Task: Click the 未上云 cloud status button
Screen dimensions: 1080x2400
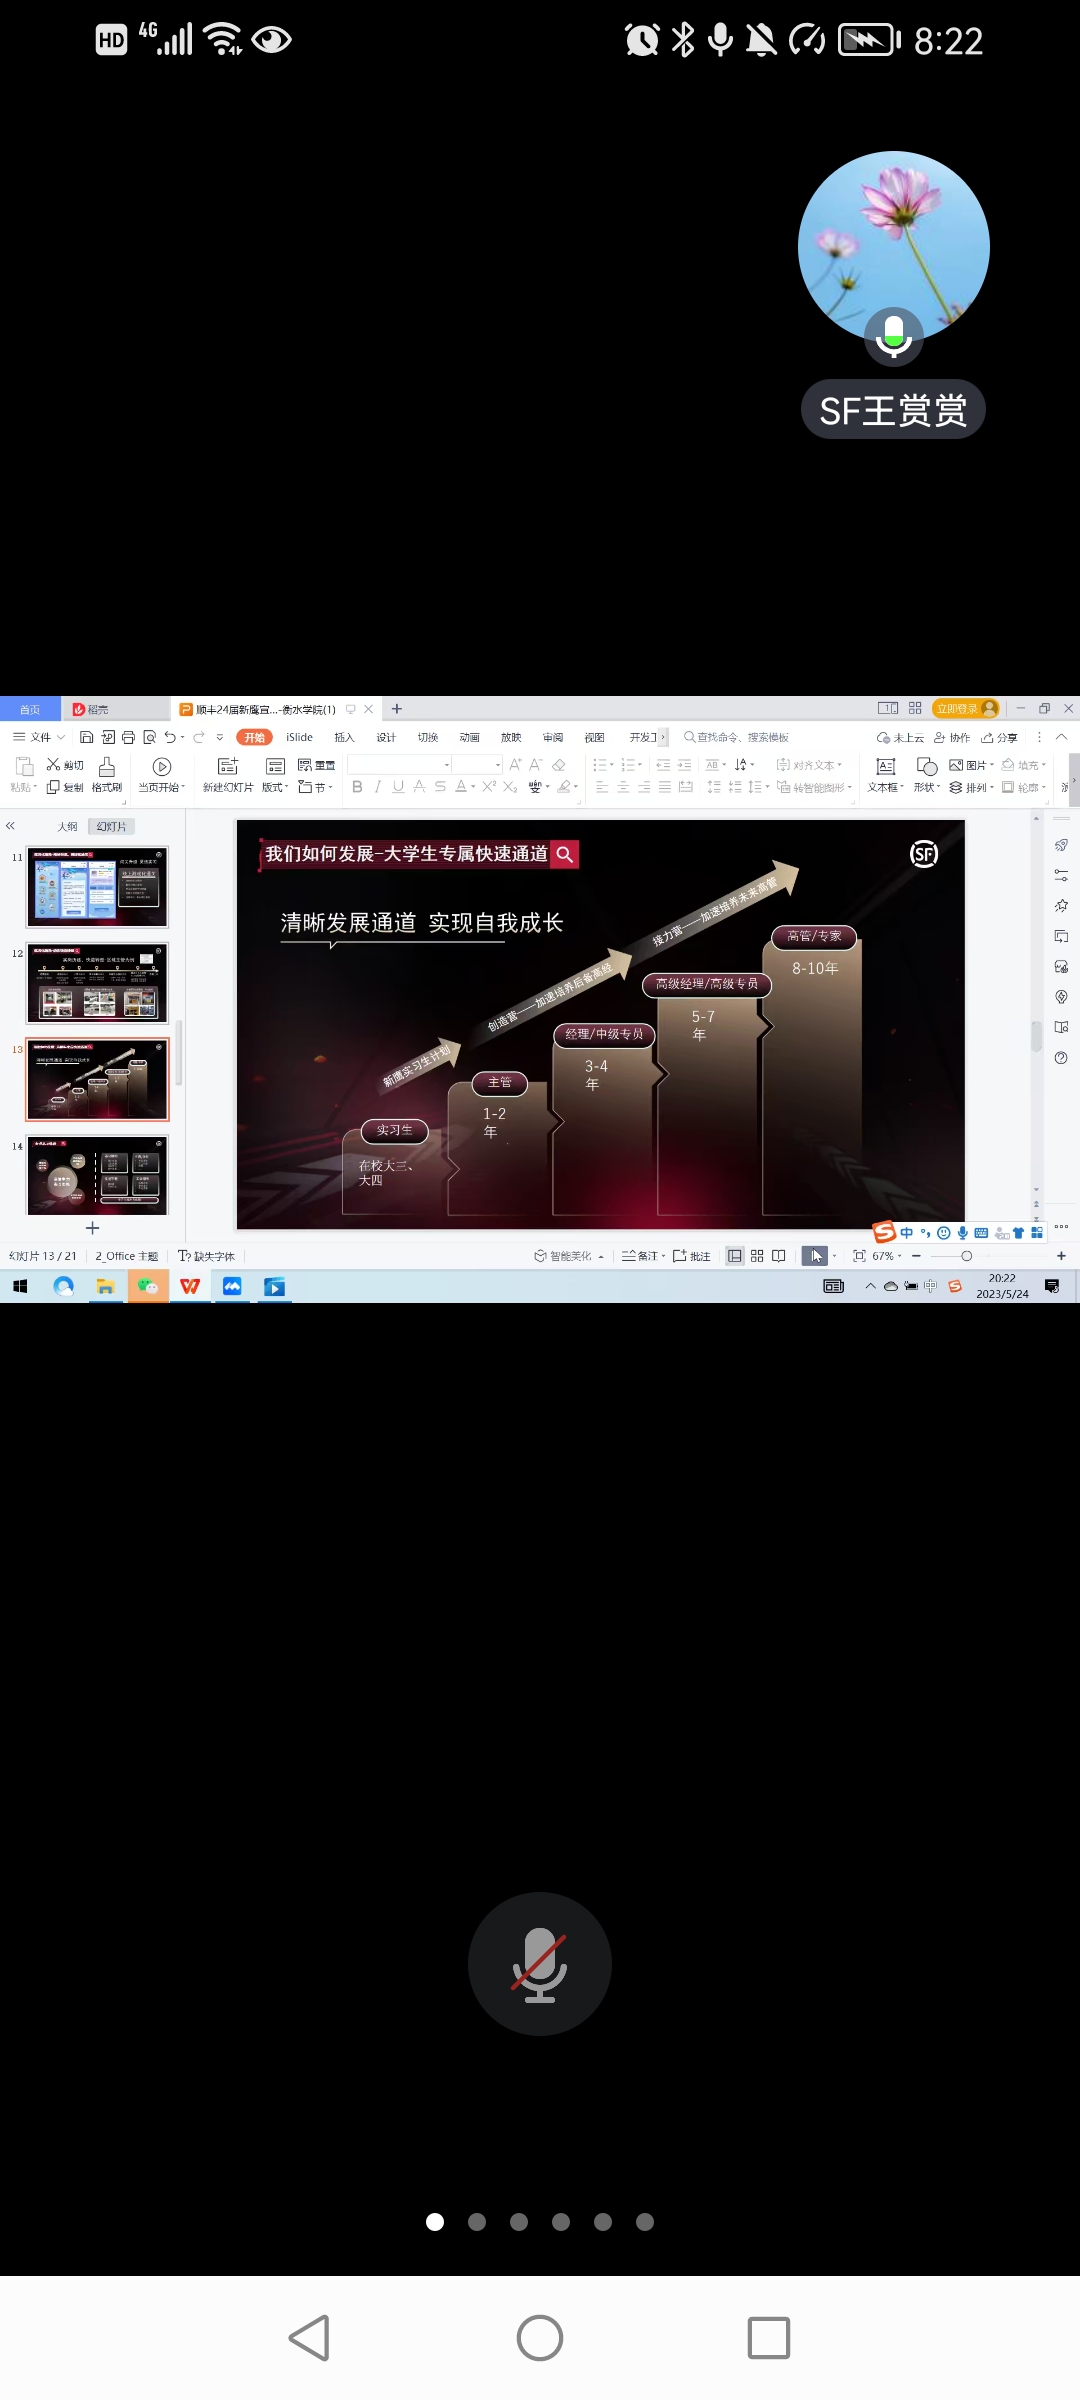Action: pos(900,737)
